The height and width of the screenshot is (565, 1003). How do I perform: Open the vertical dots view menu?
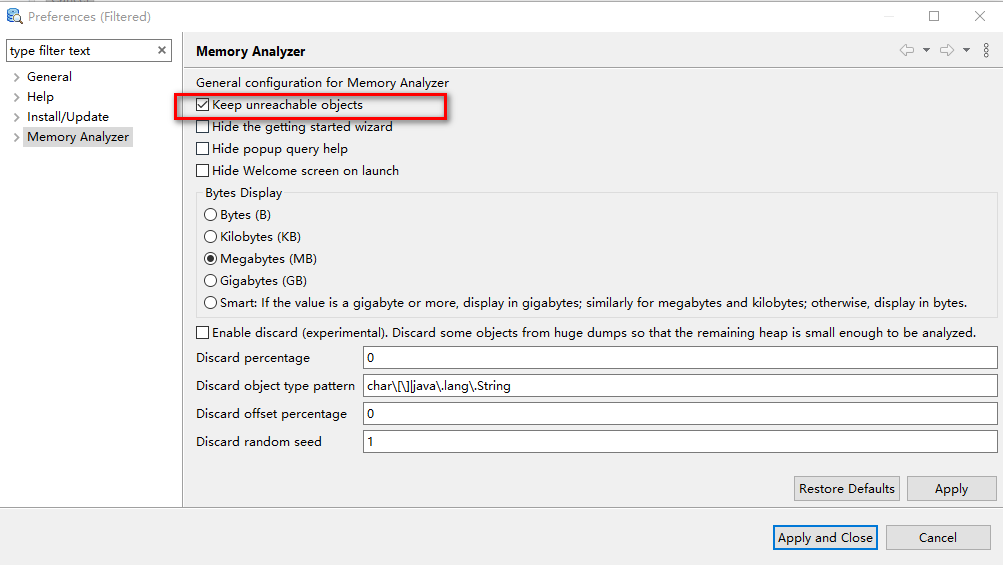(986, 50)
